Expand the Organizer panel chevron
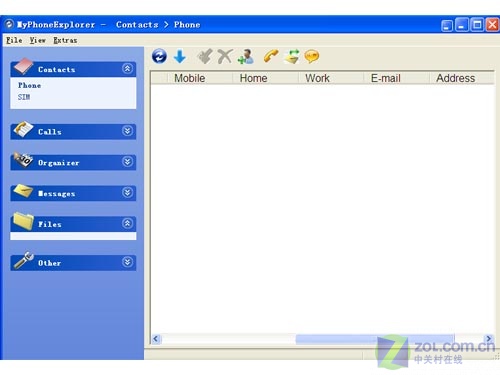 point(127,162)
